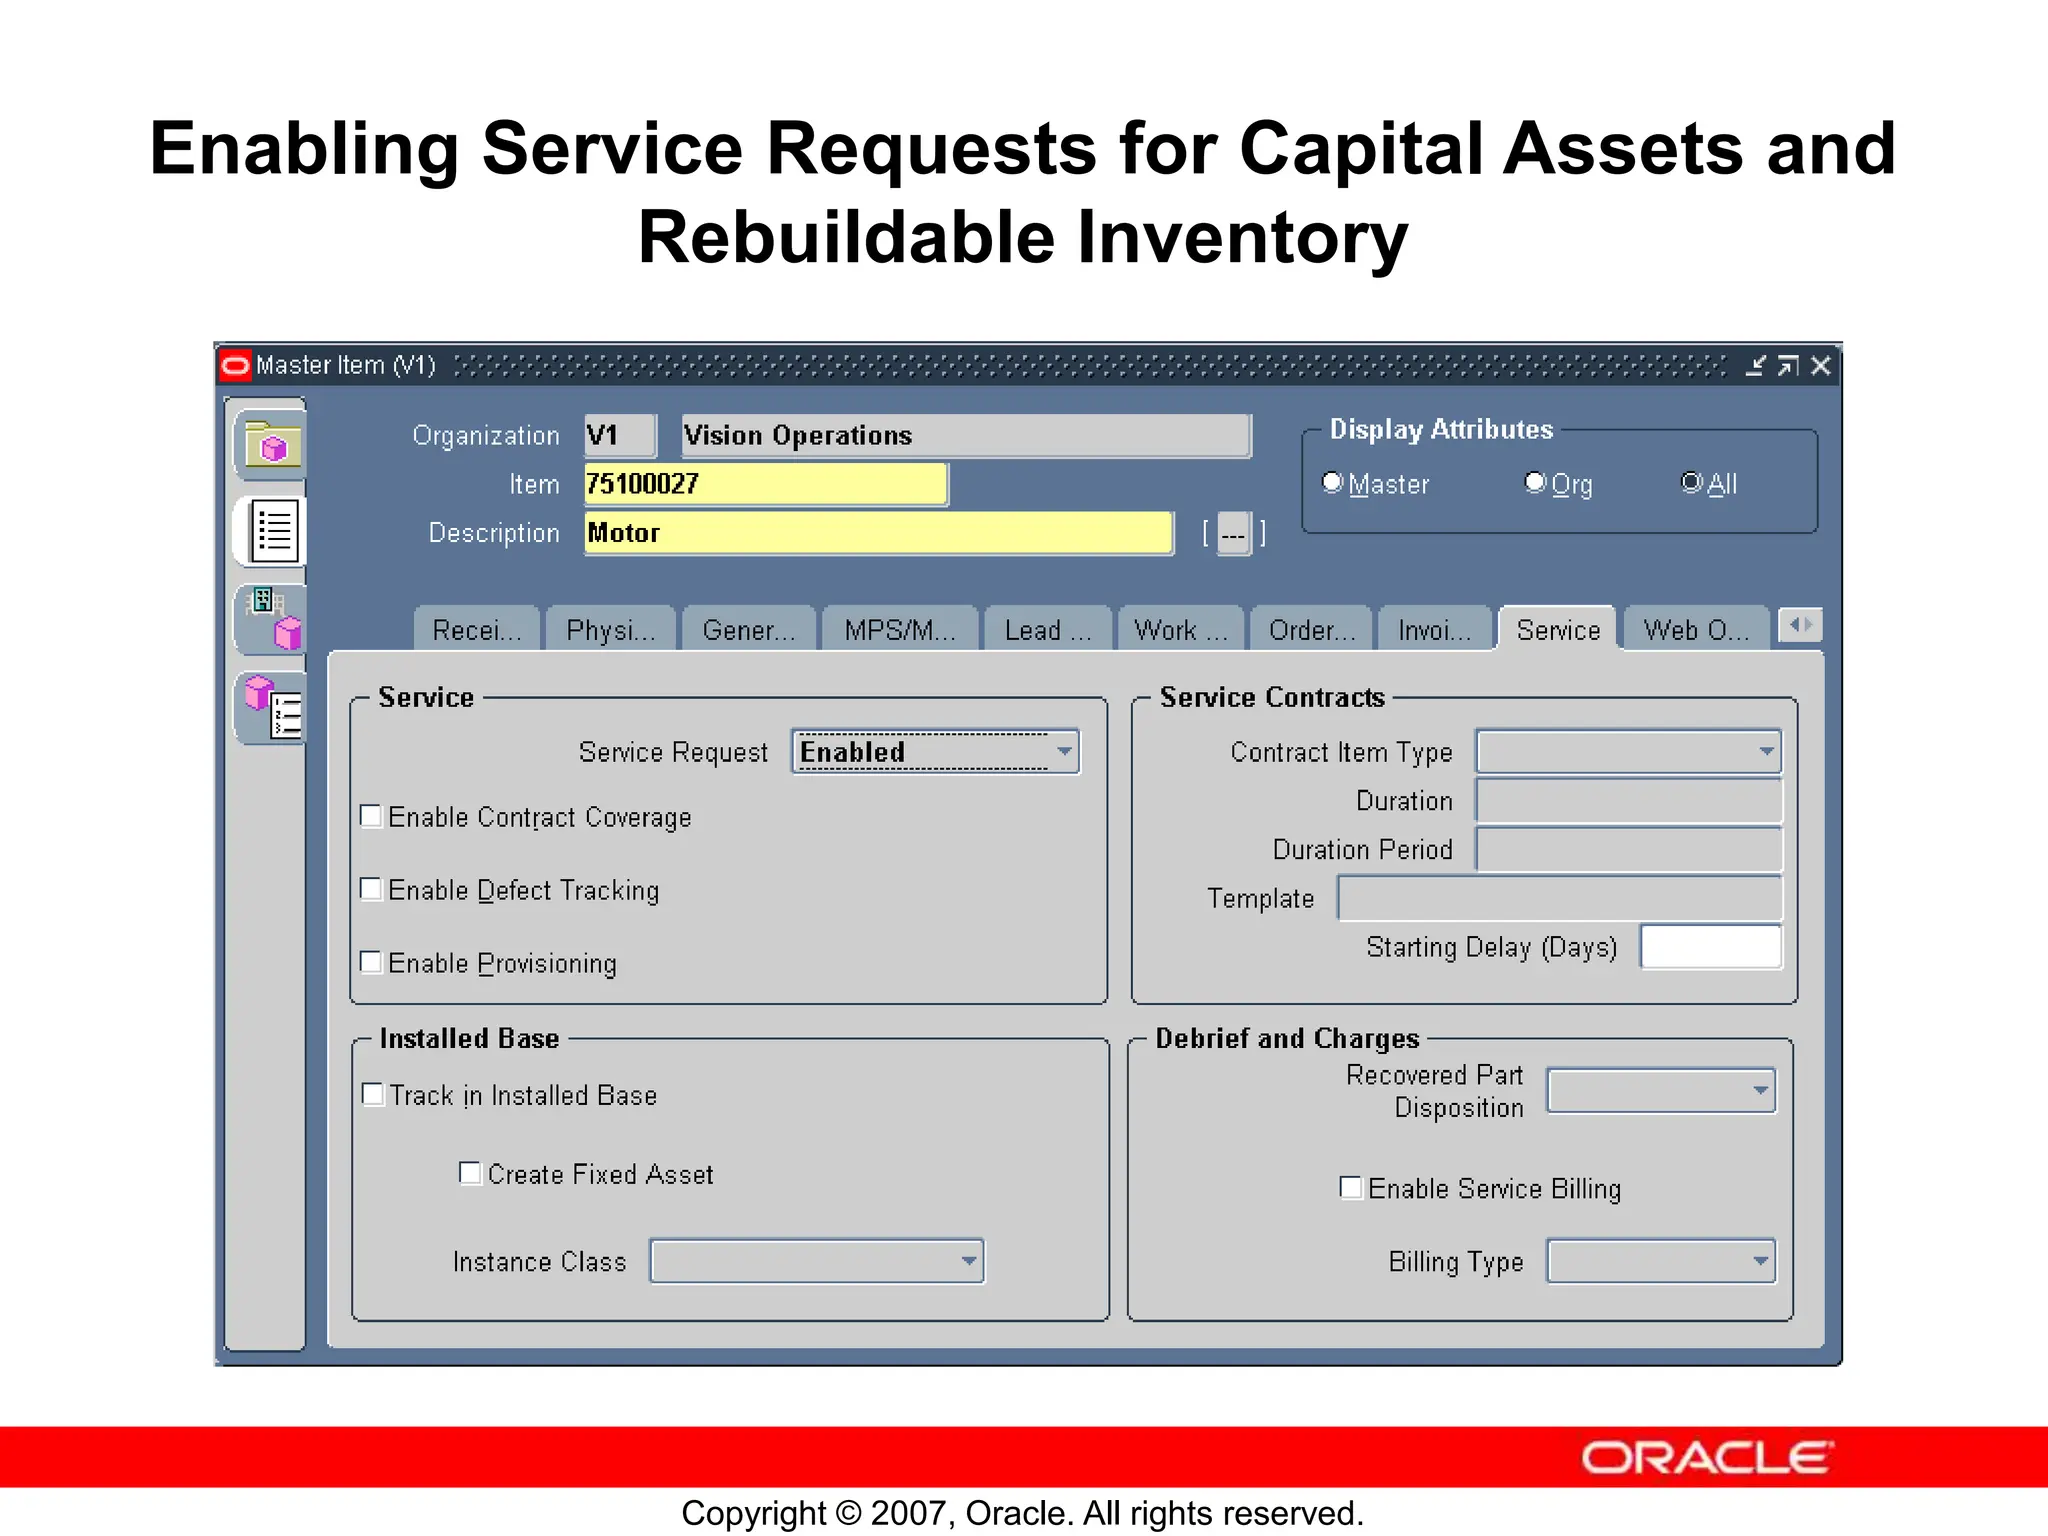Open the Invoi... tab
Image resolution: width=2048 pixels, height=1536 pixels.
(x=1435, y=629)
